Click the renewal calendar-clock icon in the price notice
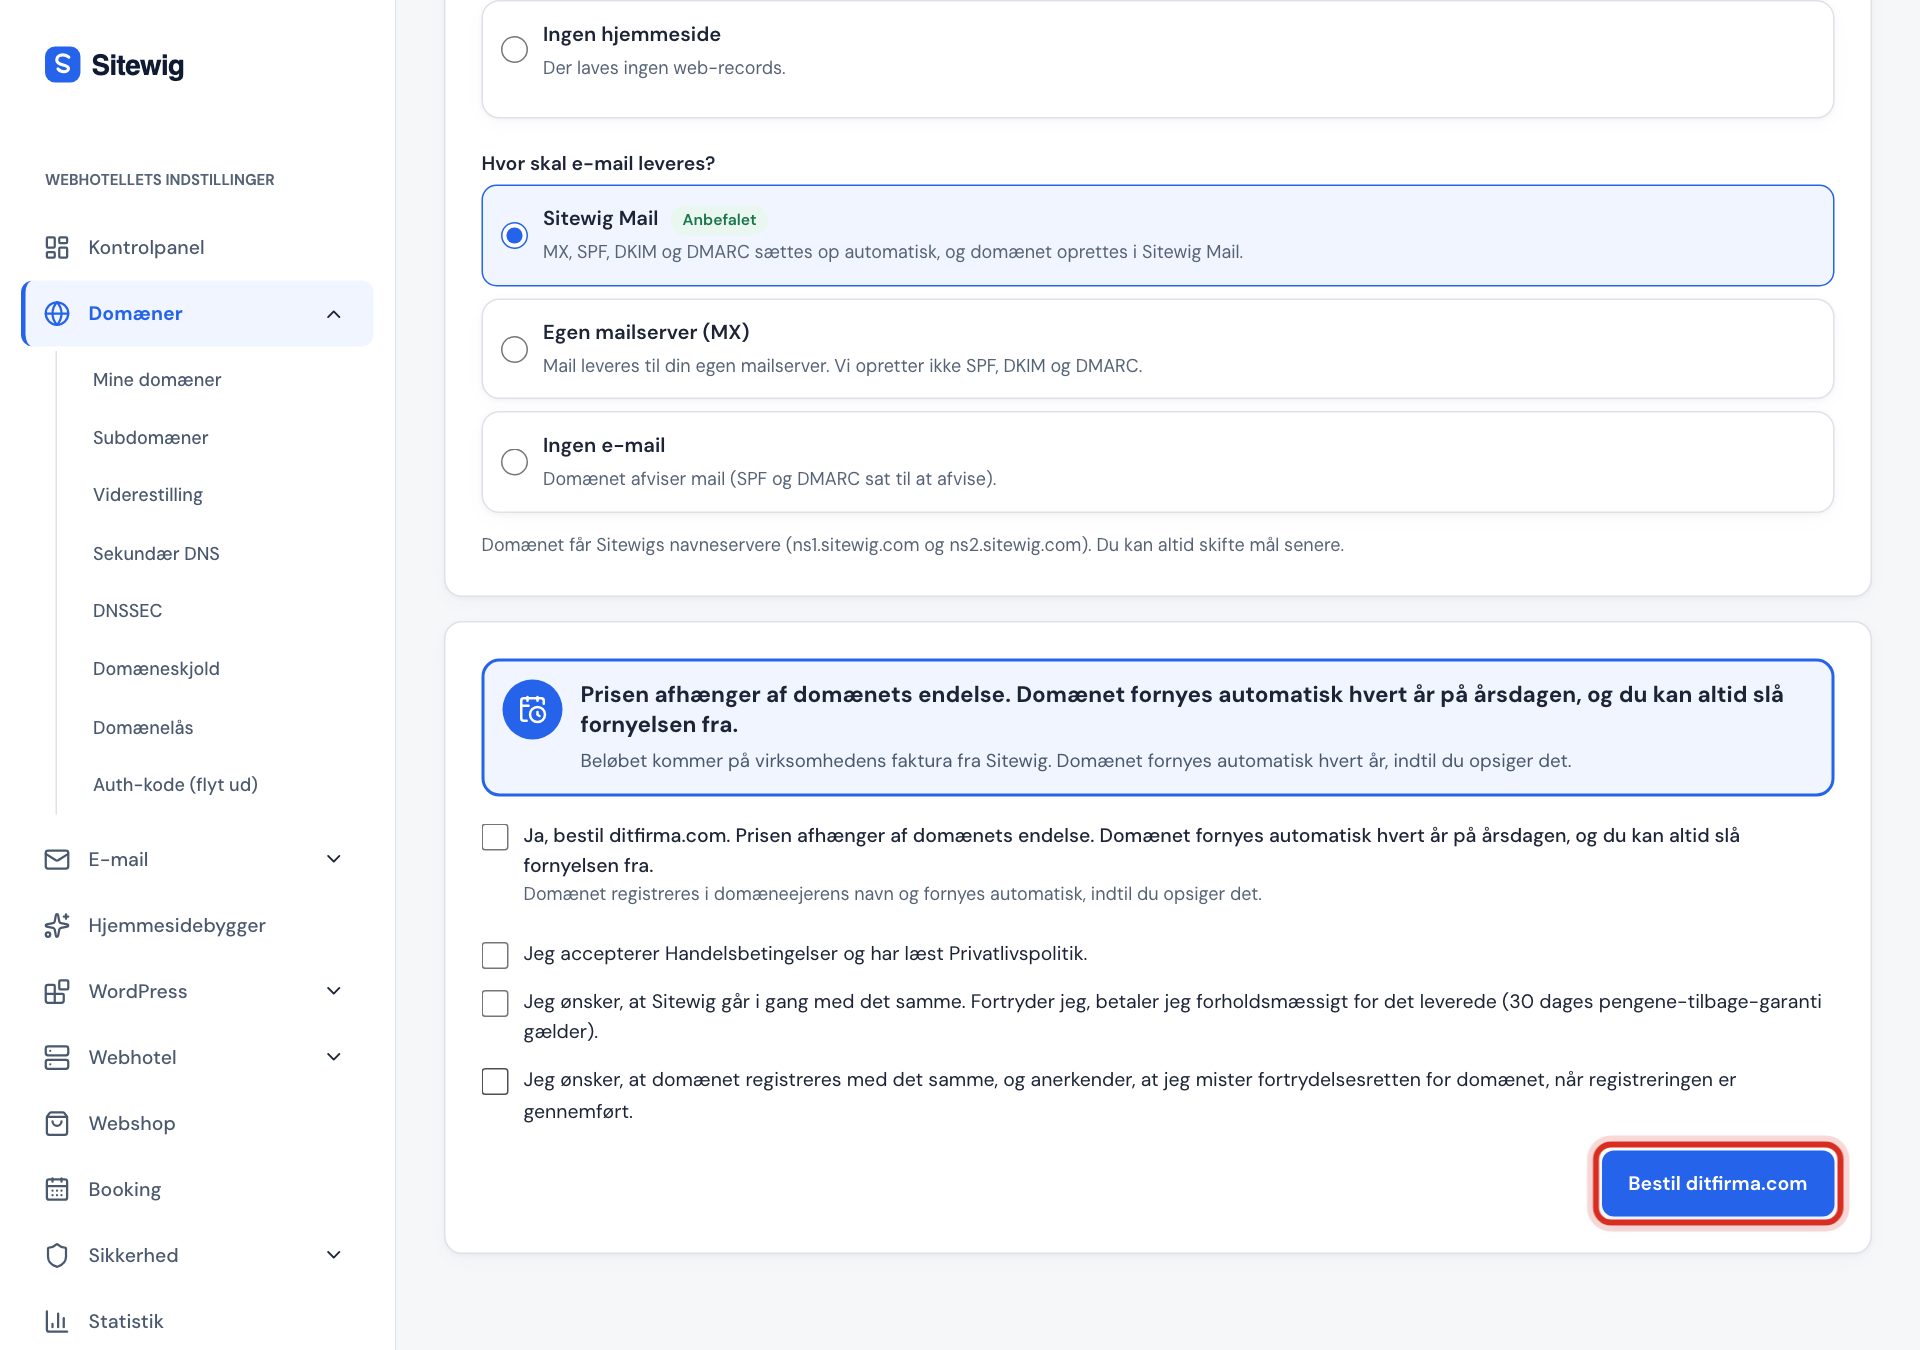Viewport: 1920px width, 1350px height. tap(532, 710)
